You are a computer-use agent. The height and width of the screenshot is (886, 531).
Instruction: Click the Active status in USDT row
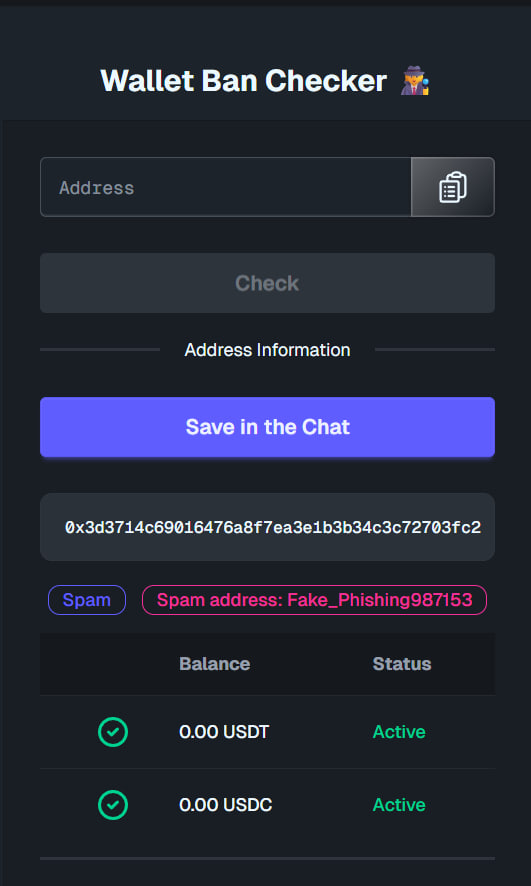pyautogui.click(x=399, y=732)
